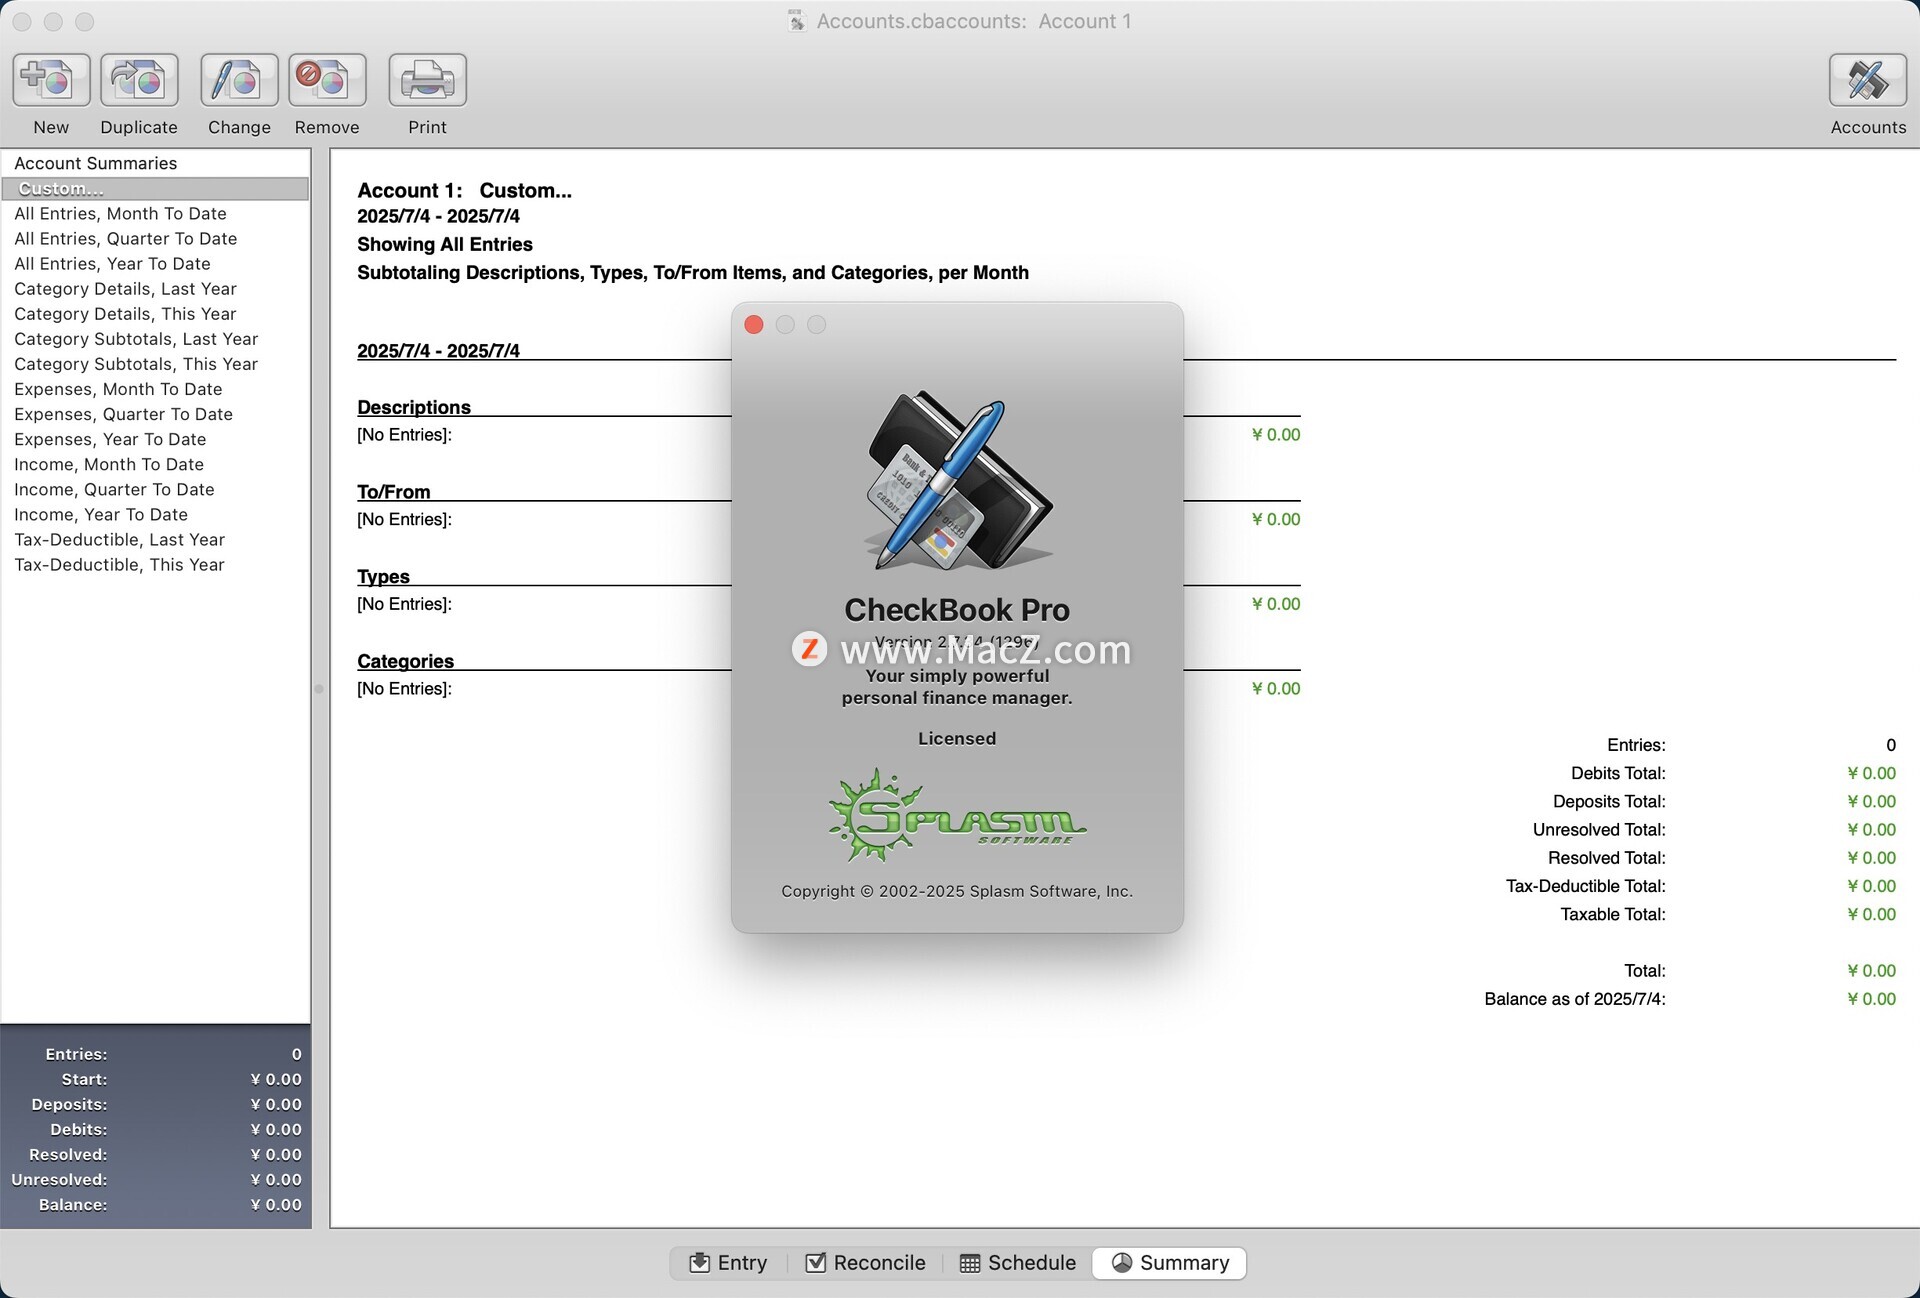Switch to the Reconcile tab
1920x1298 pixels.
(866, 1263)
